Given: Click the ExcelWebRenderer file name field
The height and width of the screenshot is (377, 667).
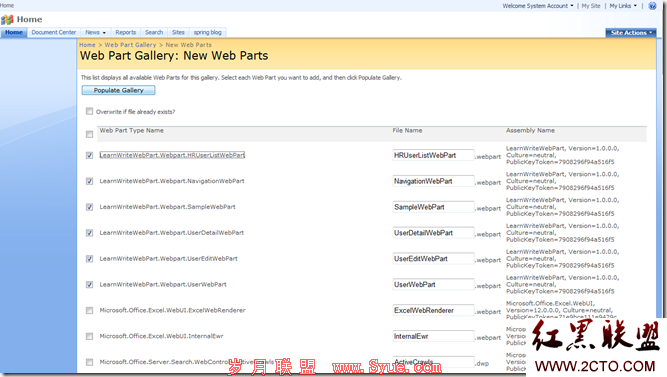Looking at the screenshot, I should [433, 311].
